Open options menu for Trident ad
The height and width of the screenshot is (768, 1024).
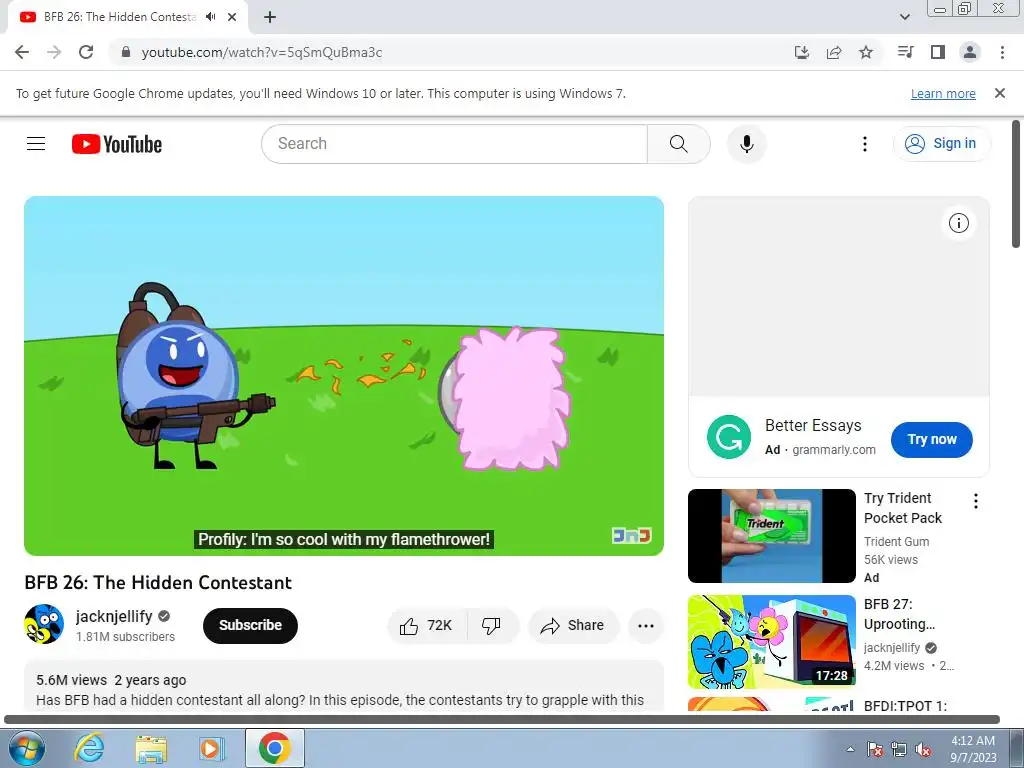(975, 501)
